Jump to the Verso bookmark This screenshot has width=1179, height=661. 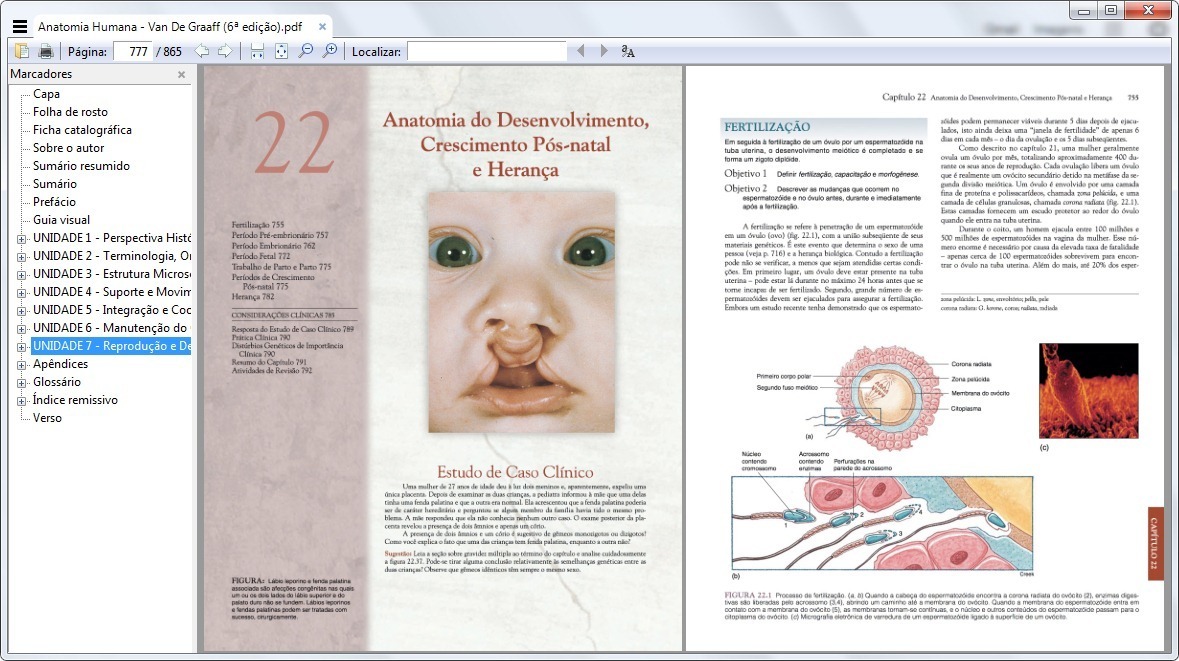(47, 418)
